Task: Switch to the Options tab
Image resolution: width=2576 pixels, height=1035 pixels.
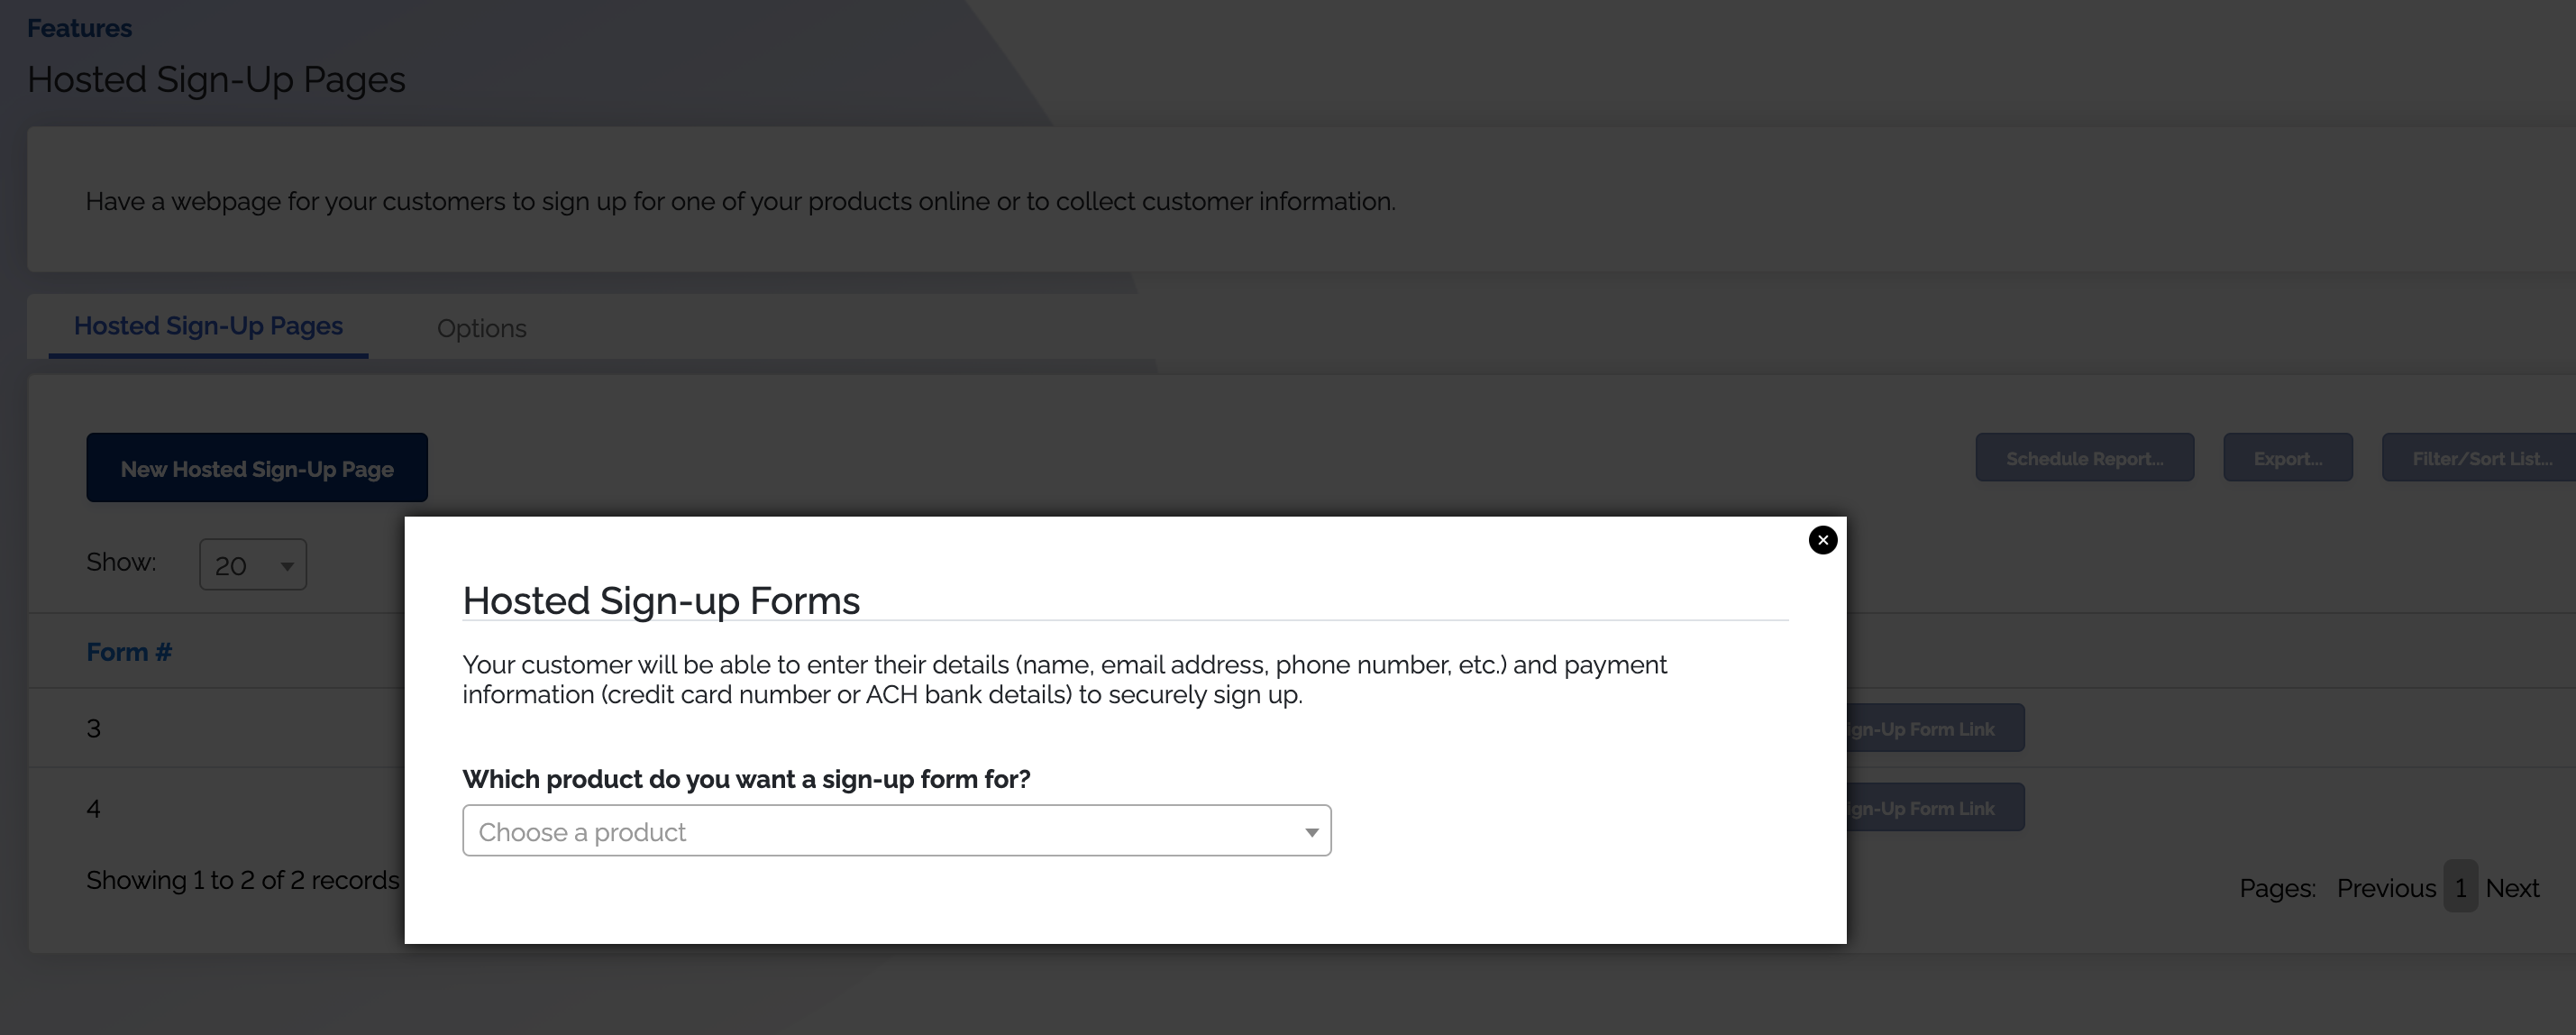Action: click(x=481, y=328)
